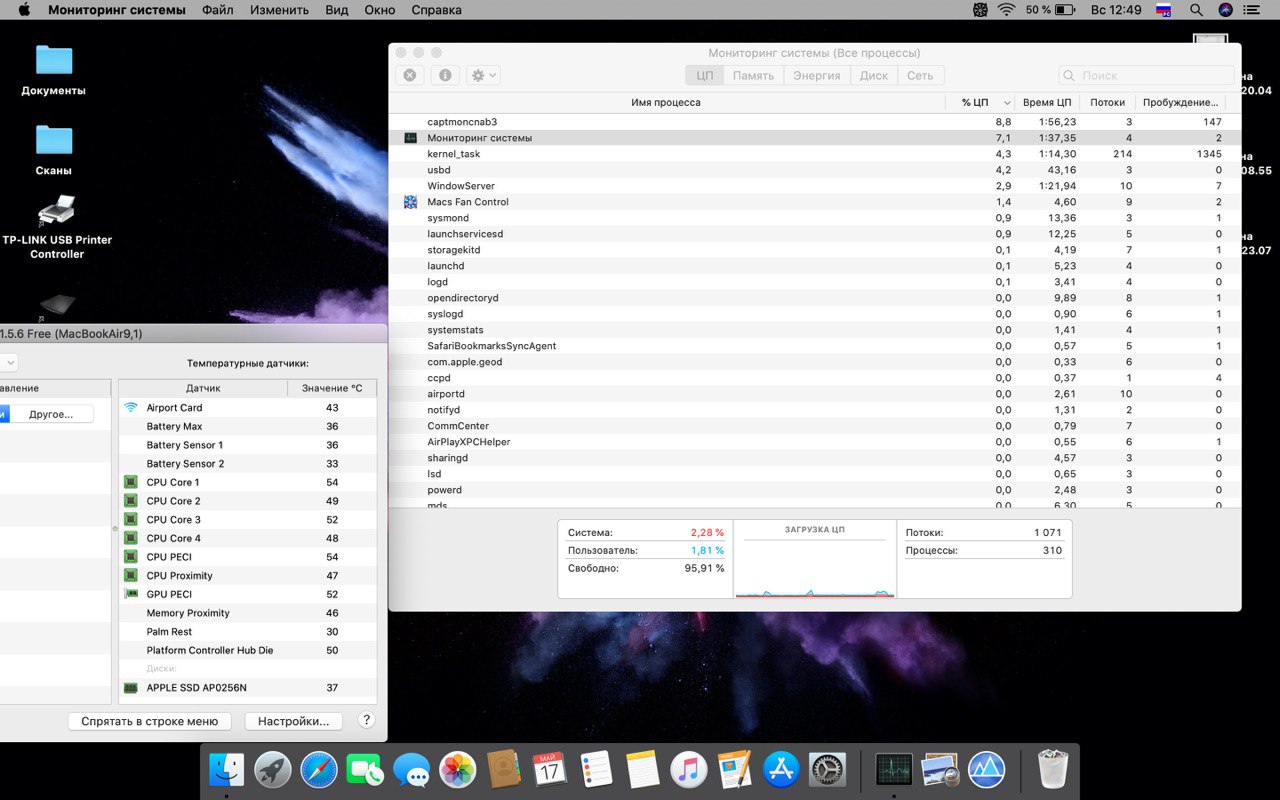Open the Trash in the Dock
The image size is (1280, 800).
point(1053,769)
